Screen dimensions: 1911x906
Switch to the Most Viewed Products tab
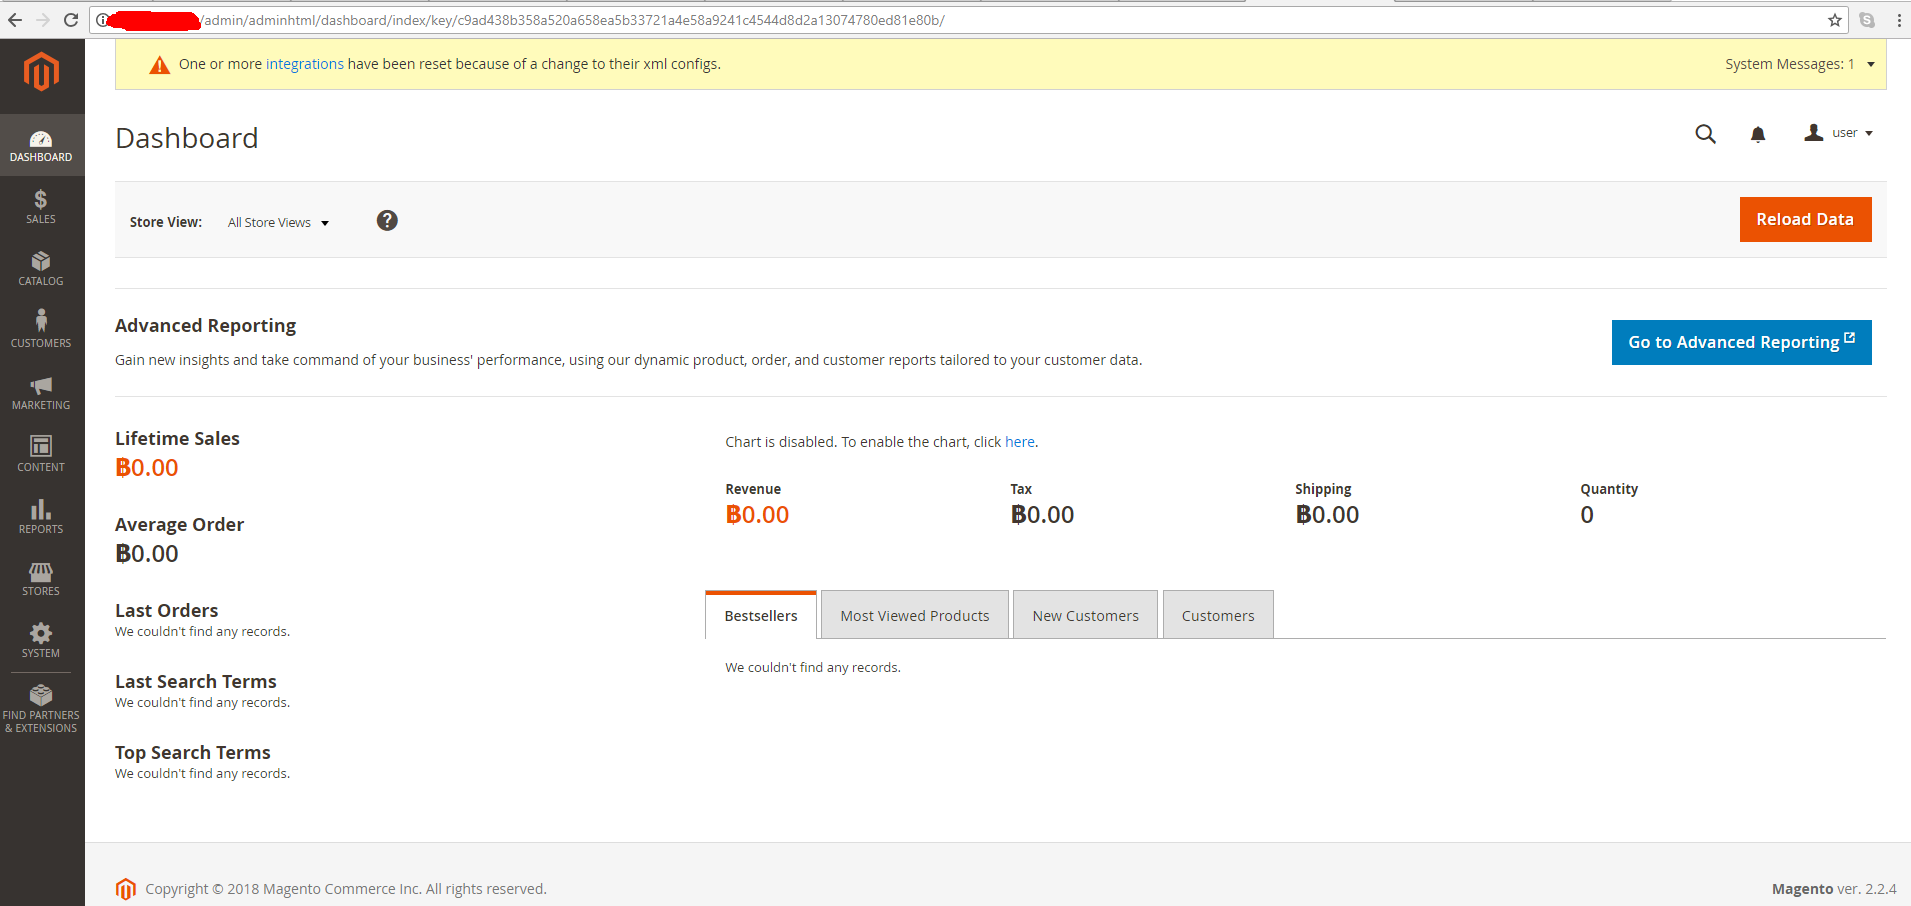click(x=914, y=614)
